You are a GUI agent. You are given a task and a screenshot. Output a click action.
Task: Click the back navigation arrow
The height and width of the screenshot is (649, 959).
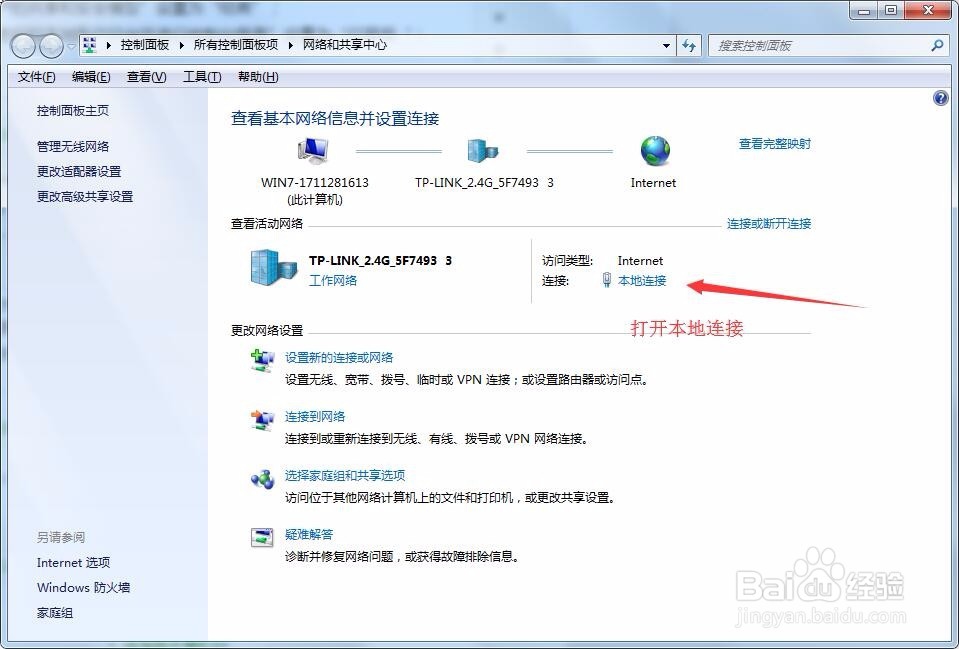pos(22,45)
